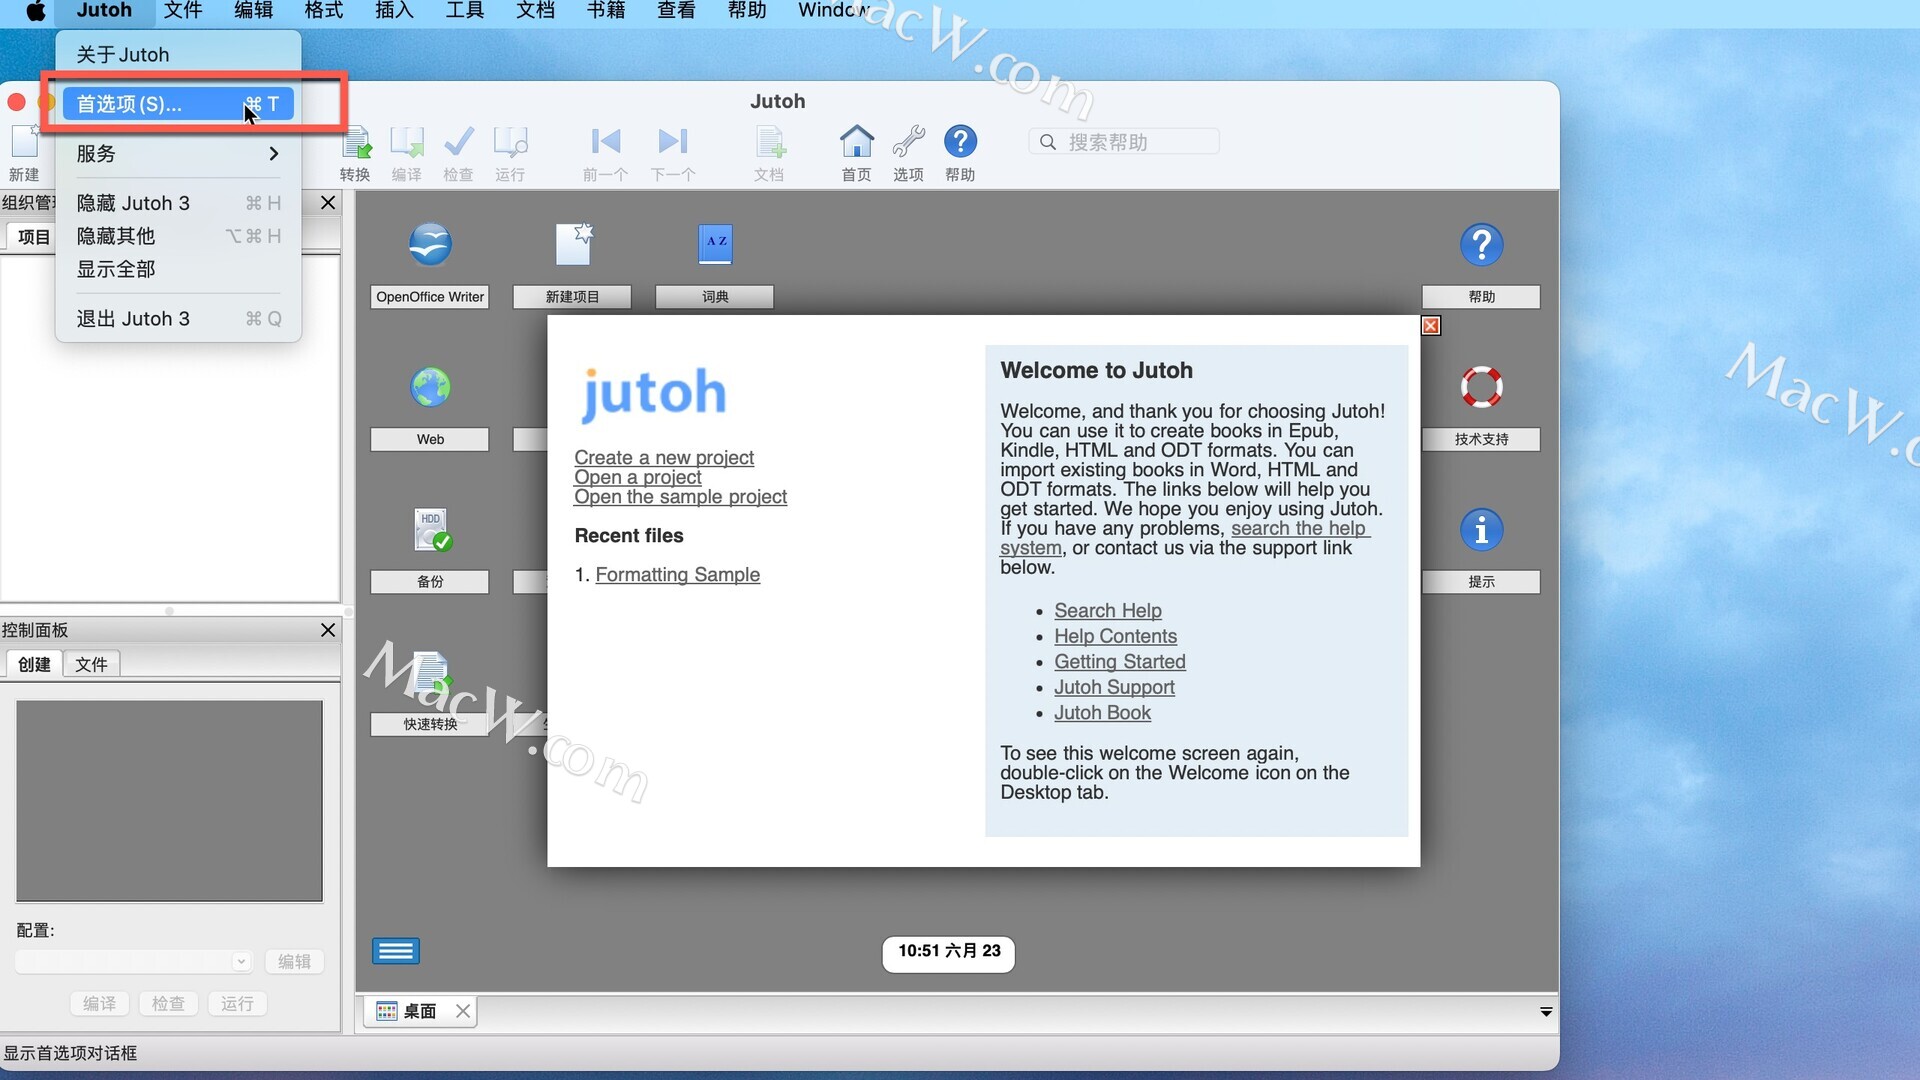The height and width of the screenshot is (1080, 1920).
Task: Open the Dictionary (词典) desktop icon
Action: click(x=715, y=245)
